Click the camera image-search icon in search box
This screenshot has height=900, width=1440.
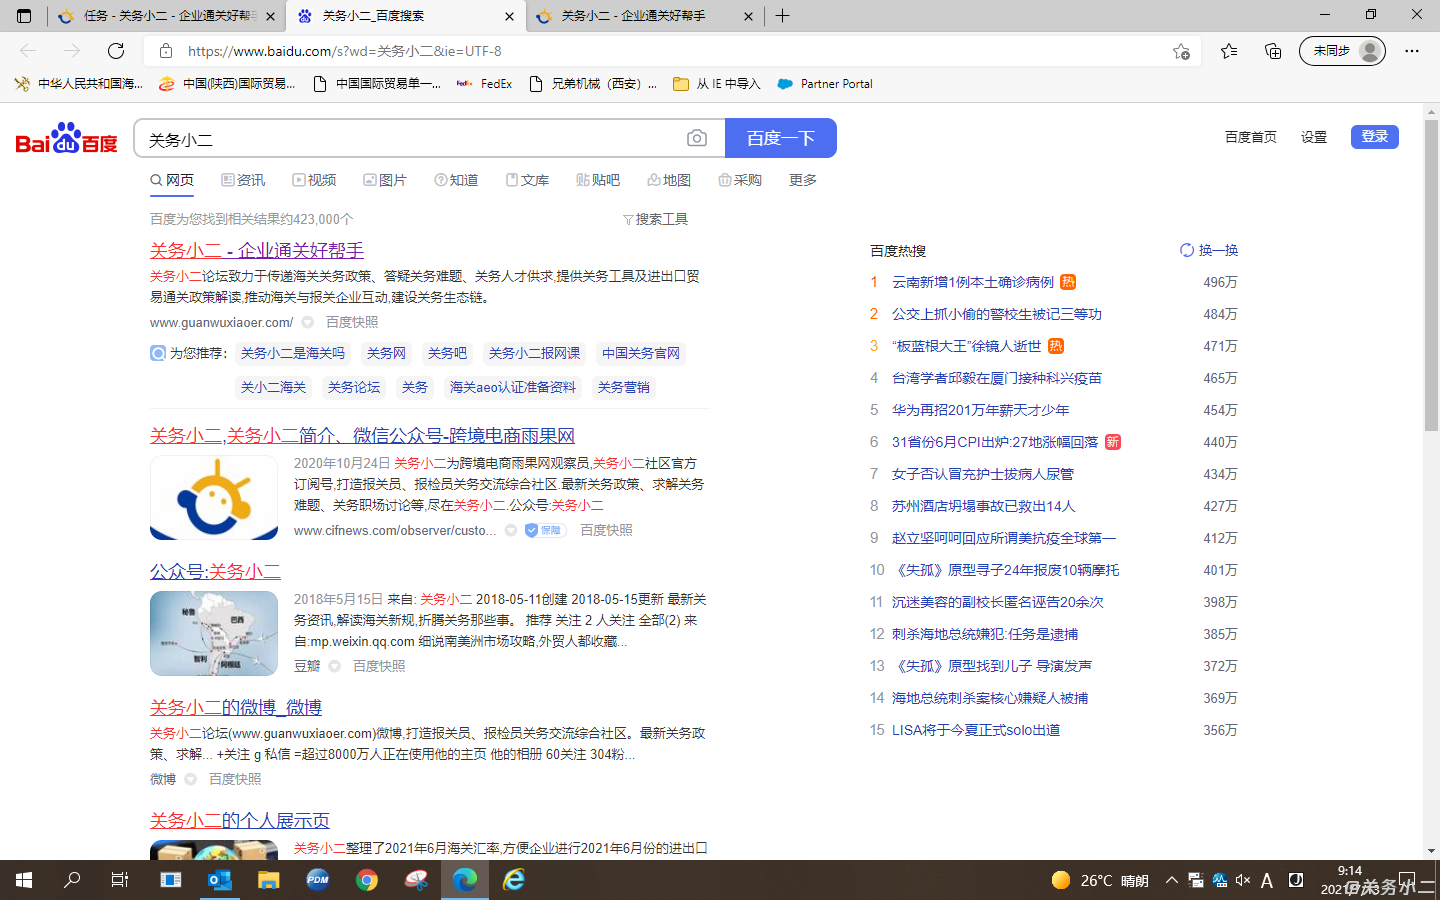pos(697,138)
